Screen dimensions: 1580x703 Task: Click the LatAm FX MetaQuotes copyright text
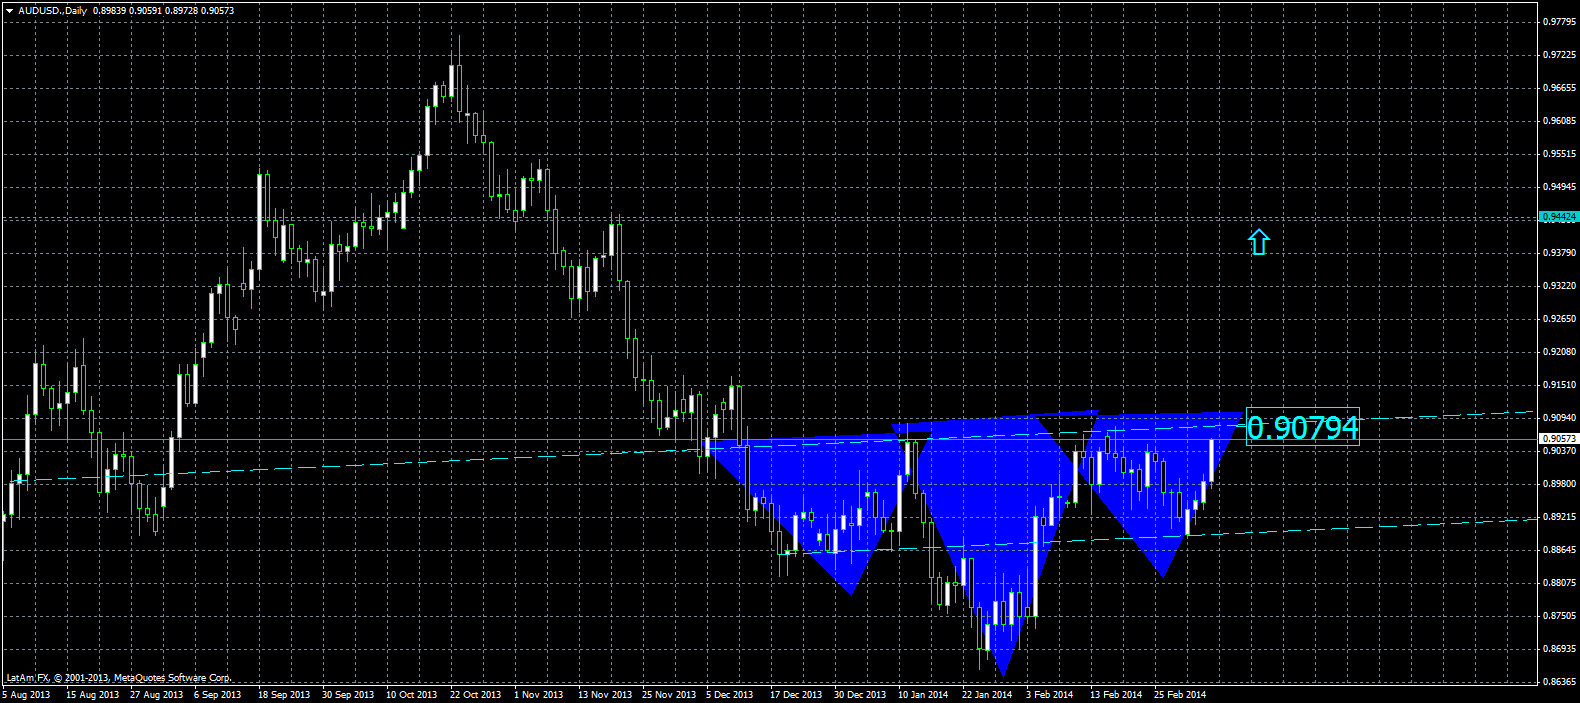119,678
